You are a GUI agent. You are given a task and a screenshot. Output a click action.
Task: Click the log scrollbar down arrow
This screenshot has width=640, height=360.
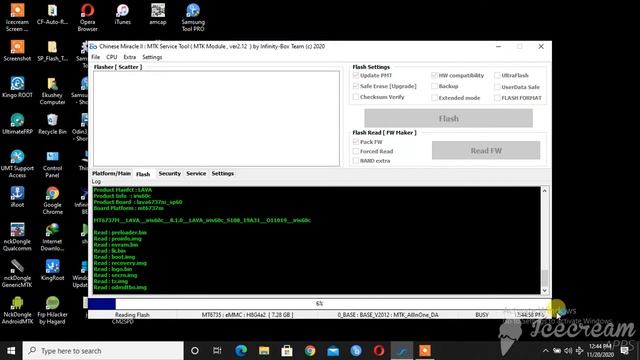(x=545, y=290)
